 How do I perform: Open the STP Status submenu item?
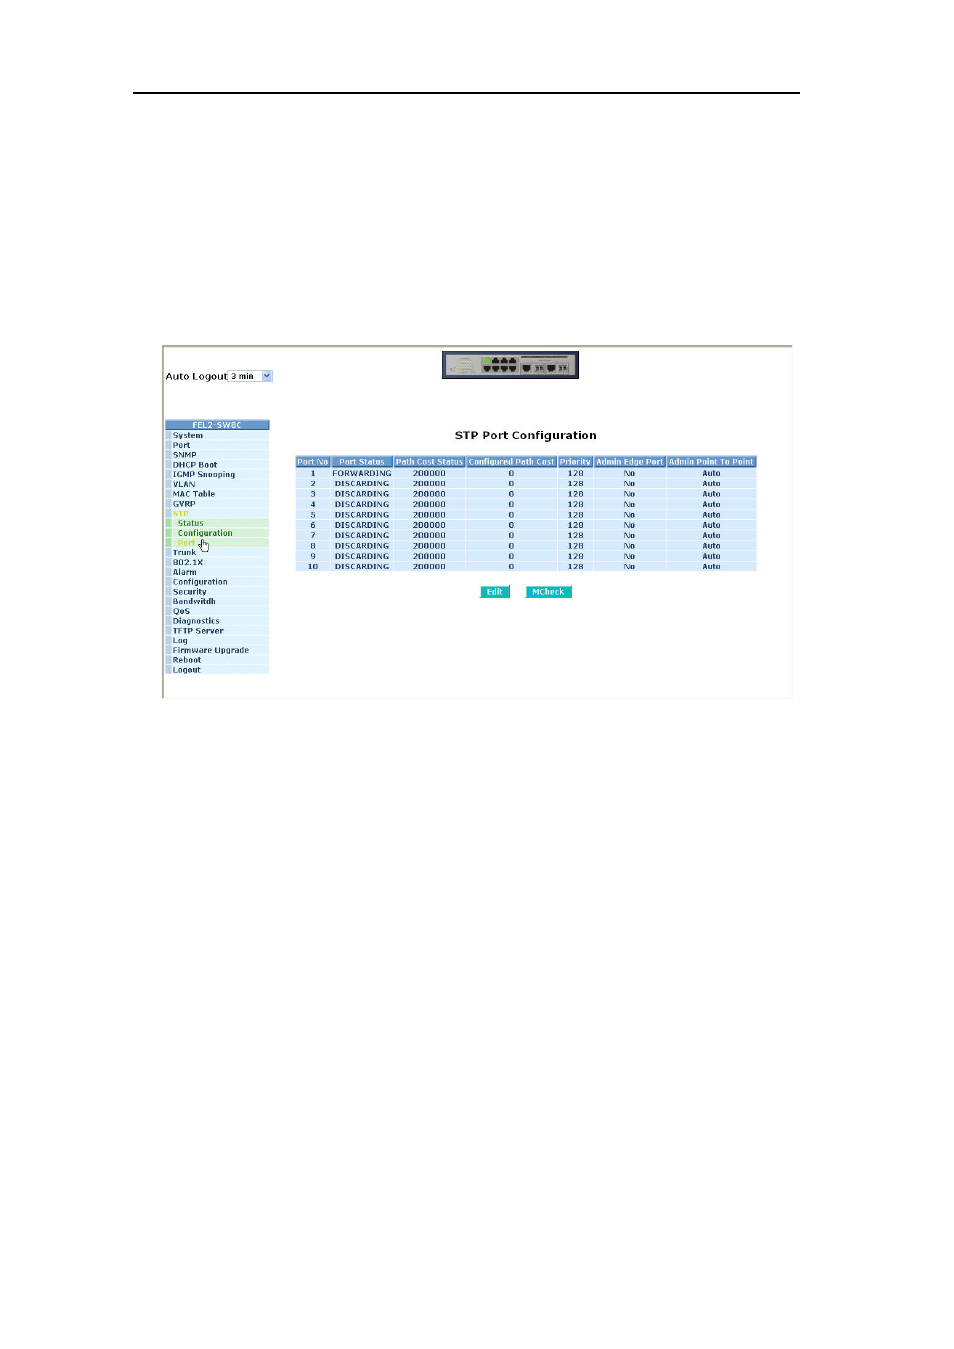point(190,523)
